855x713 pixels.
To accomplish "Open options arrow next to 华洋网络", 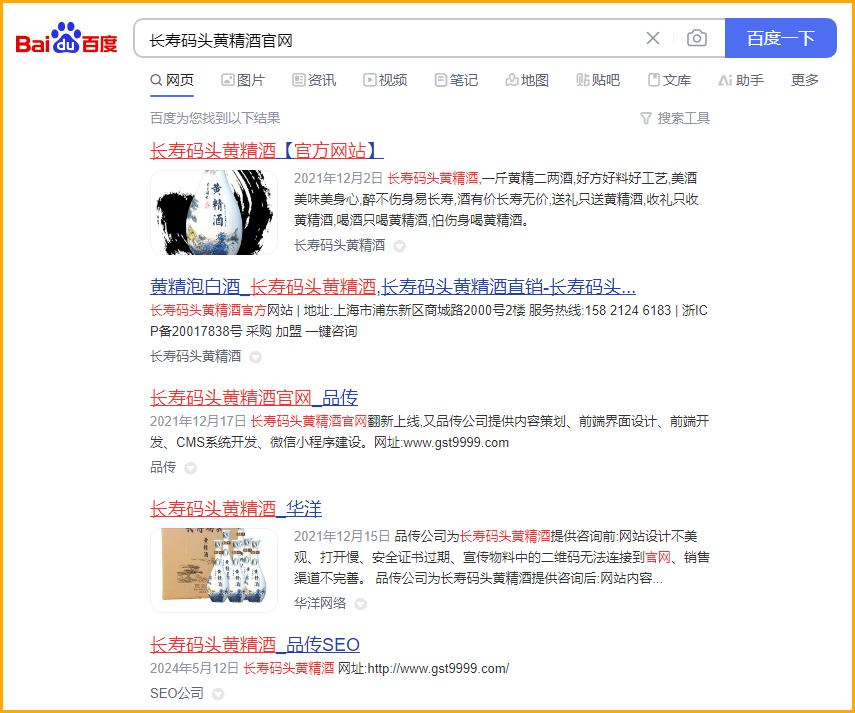I will click(359, 604).
